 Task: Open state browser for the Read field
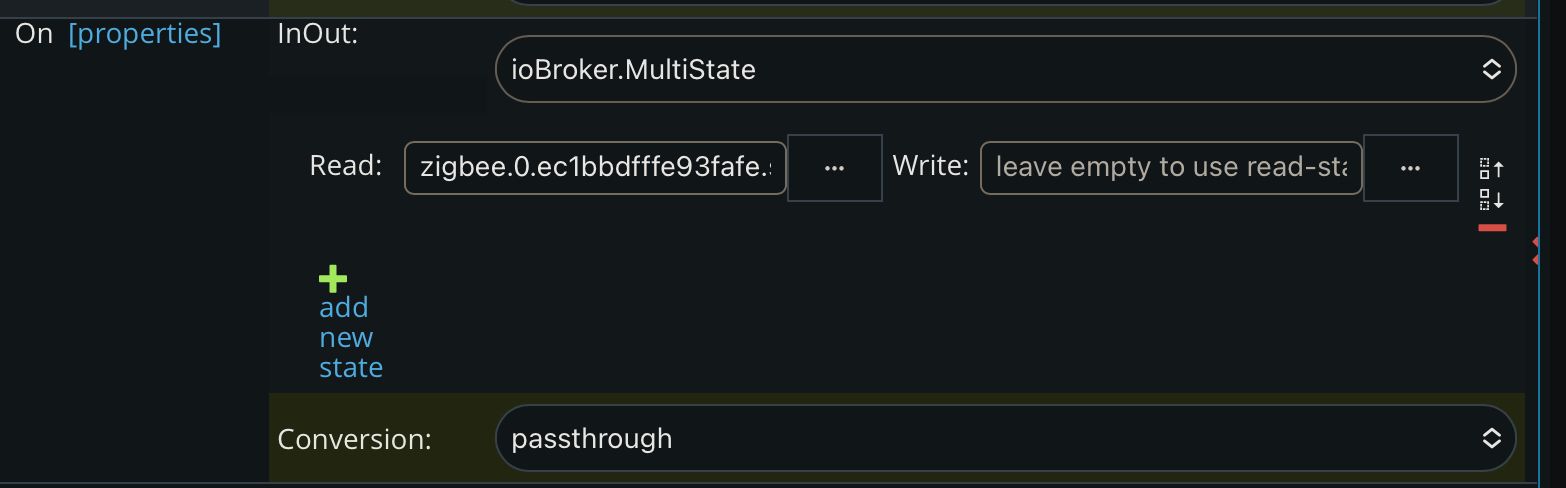(x=835, y=168)
